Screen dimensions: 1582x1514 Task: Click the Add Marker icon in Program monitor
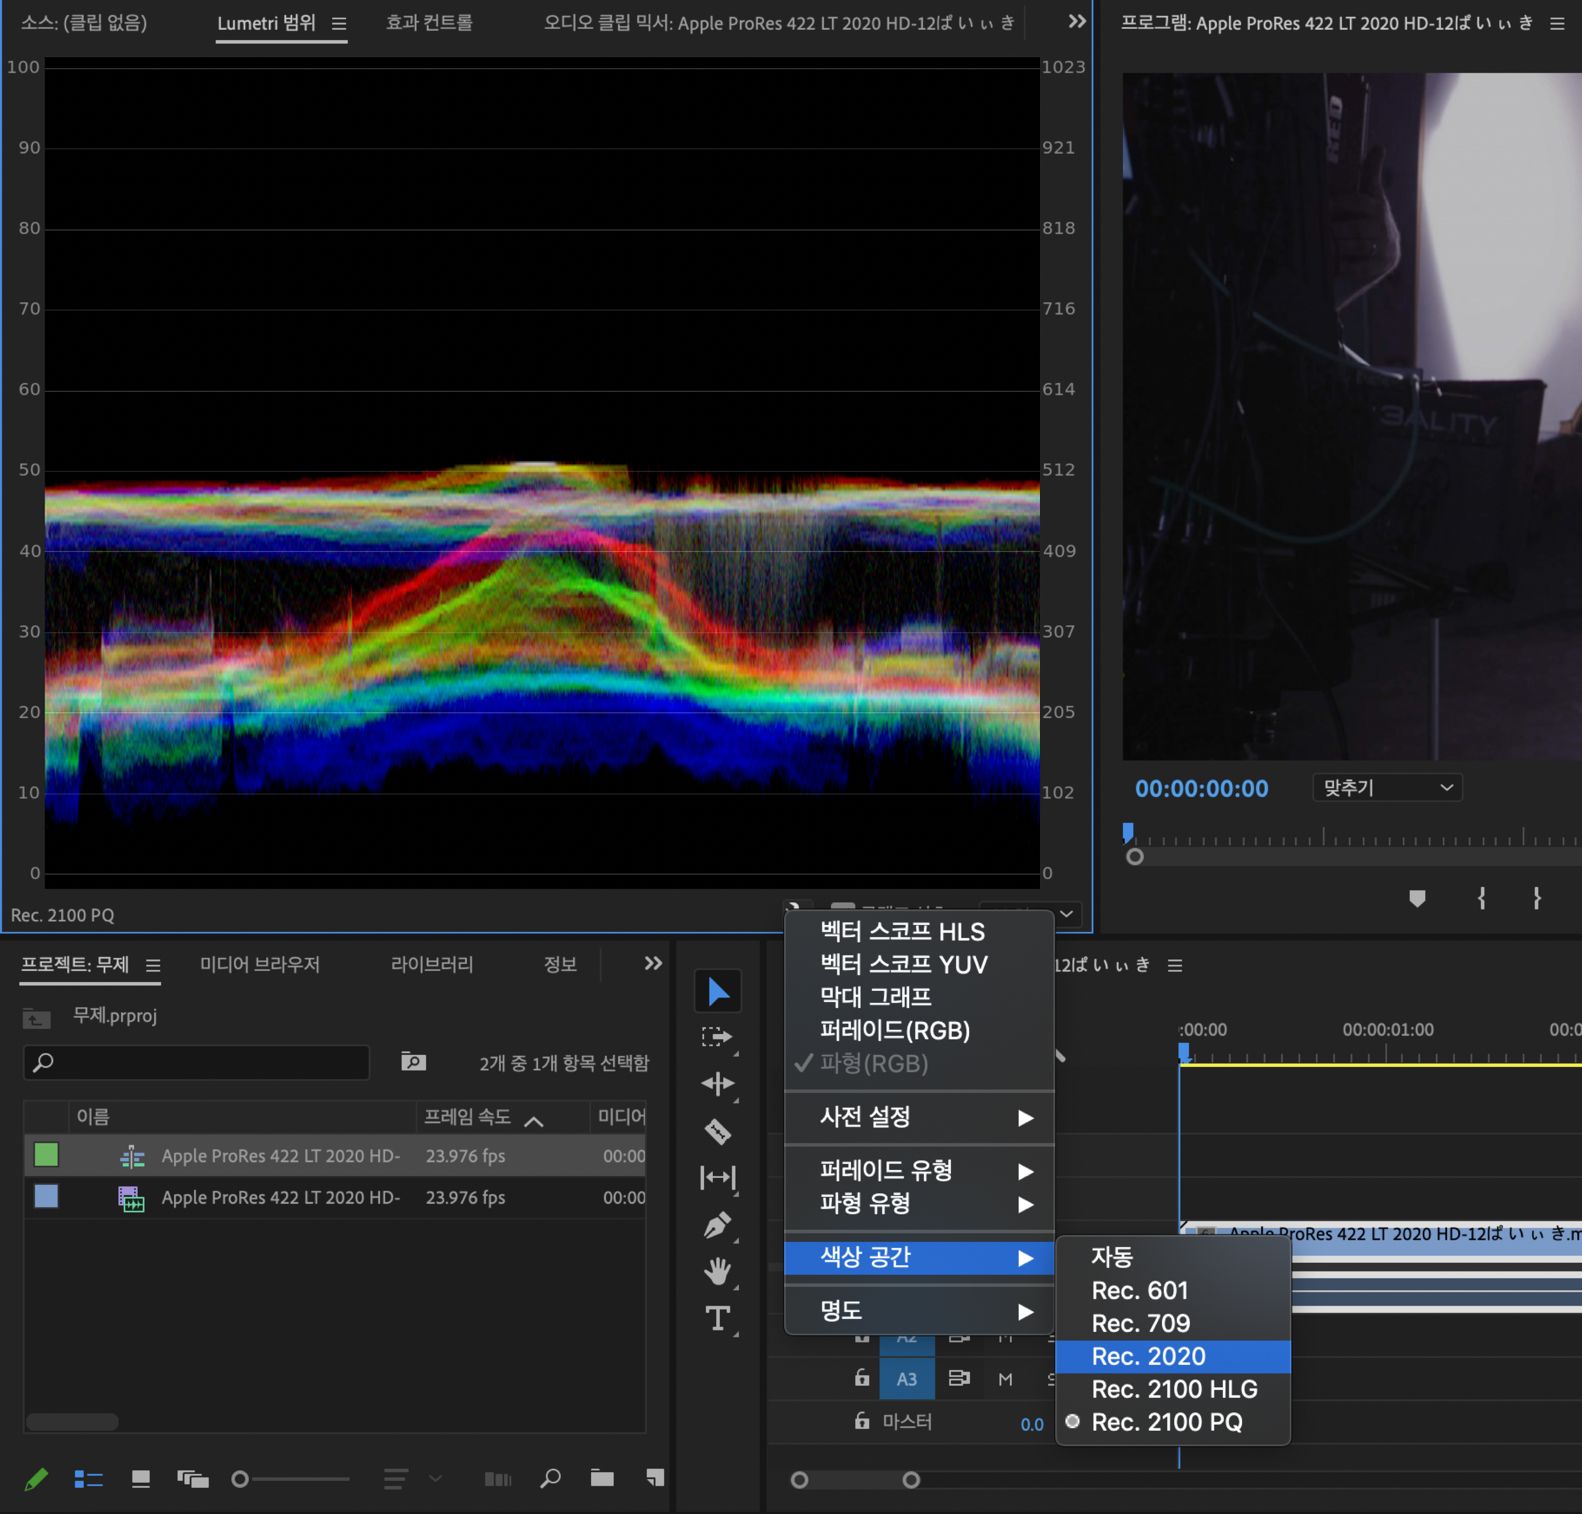click(x=1417, y=898)
